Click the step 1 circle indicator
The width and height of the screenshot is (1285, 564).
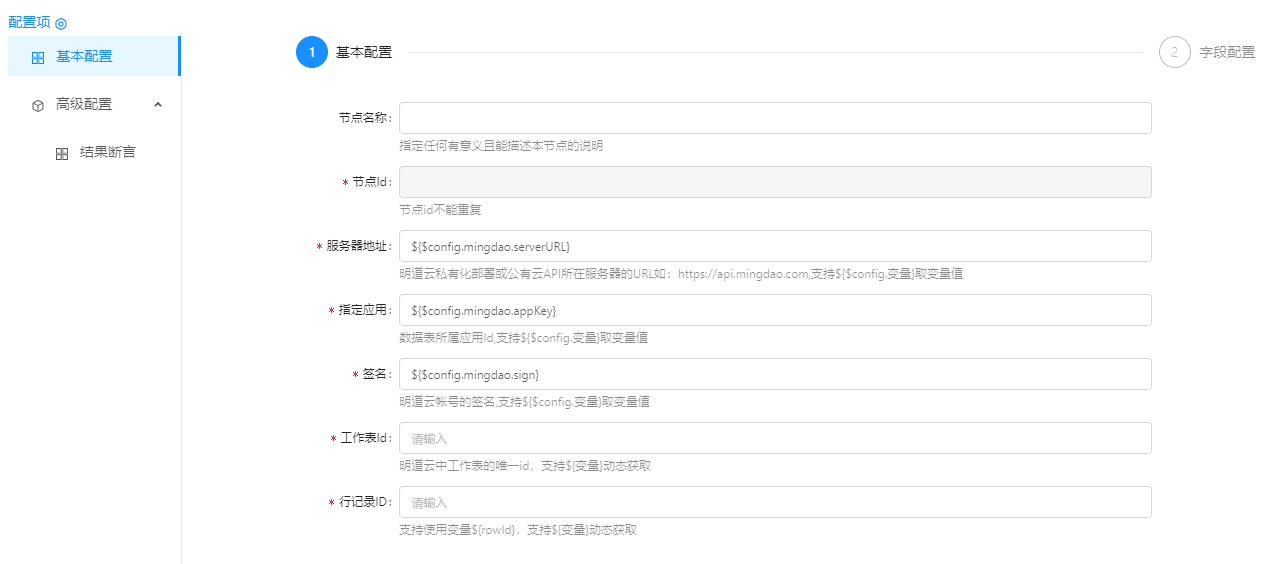312,52
